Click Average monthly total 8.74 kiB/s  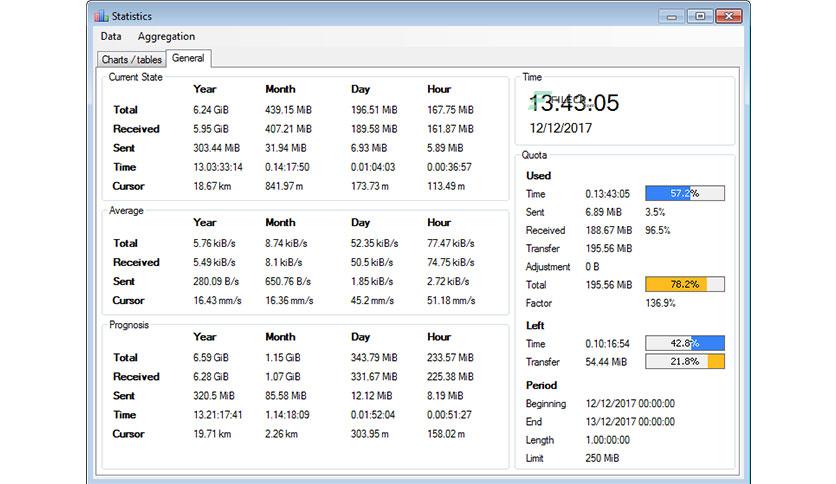point(286,243)
